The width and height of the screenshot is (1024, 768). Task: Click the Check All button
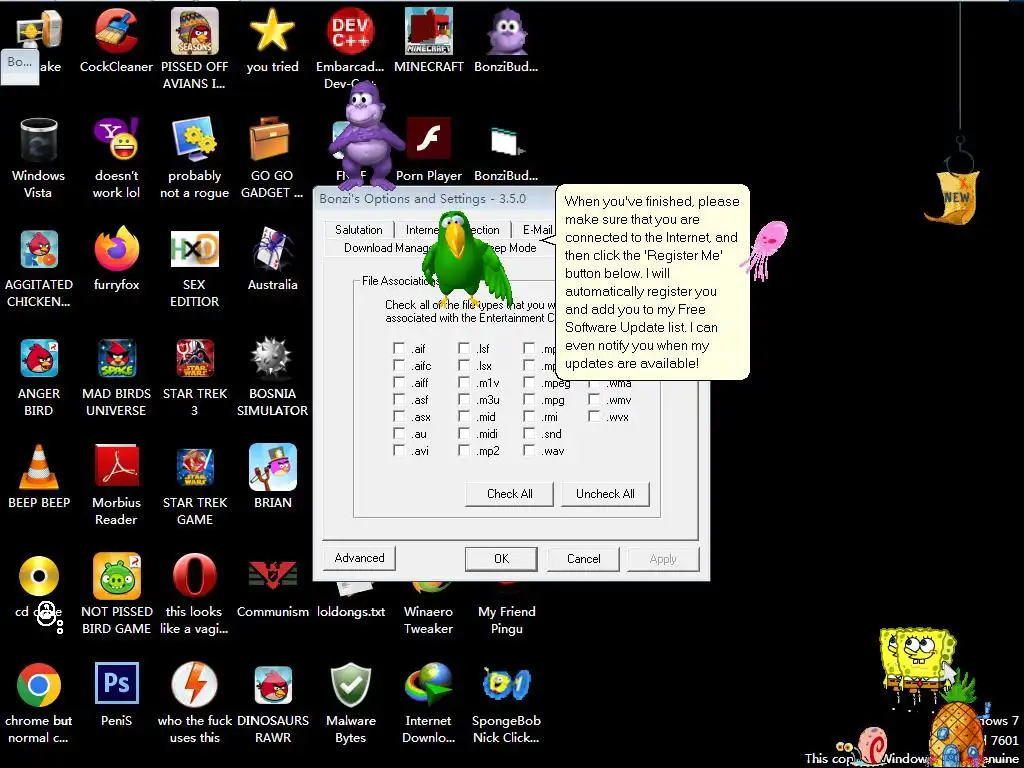pos(509,494)
